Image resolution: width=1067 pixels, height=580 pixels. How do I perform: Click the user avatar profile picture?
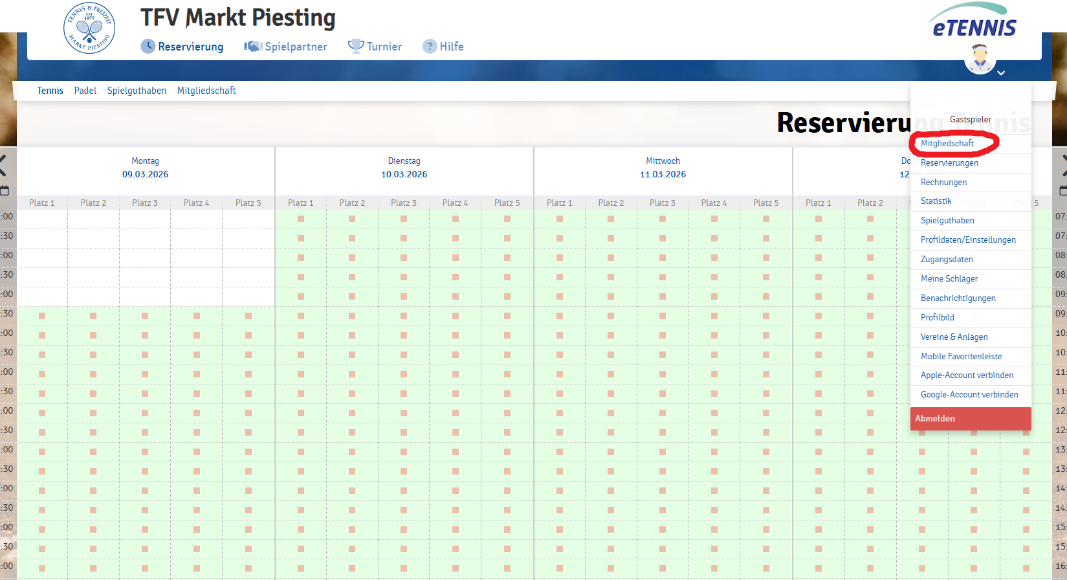(x=979, y=61)
